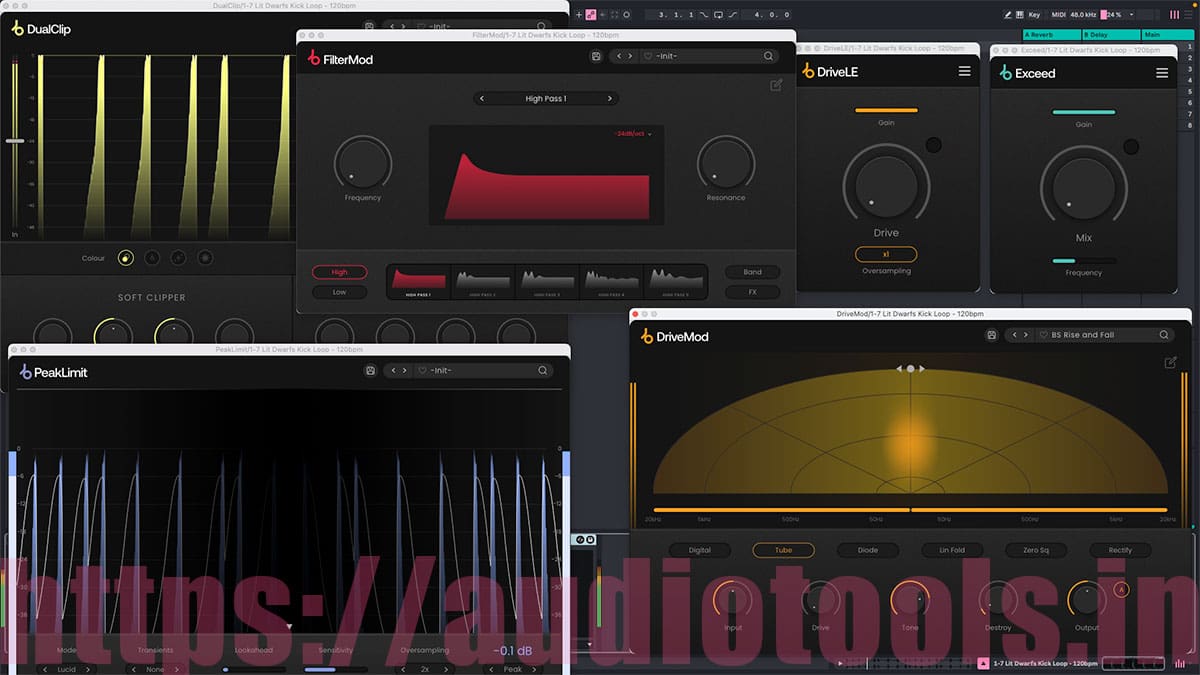Favorite the PeakLimit -Init- preset heart
Screen dimensions: 1200x675
click(422, 370)
